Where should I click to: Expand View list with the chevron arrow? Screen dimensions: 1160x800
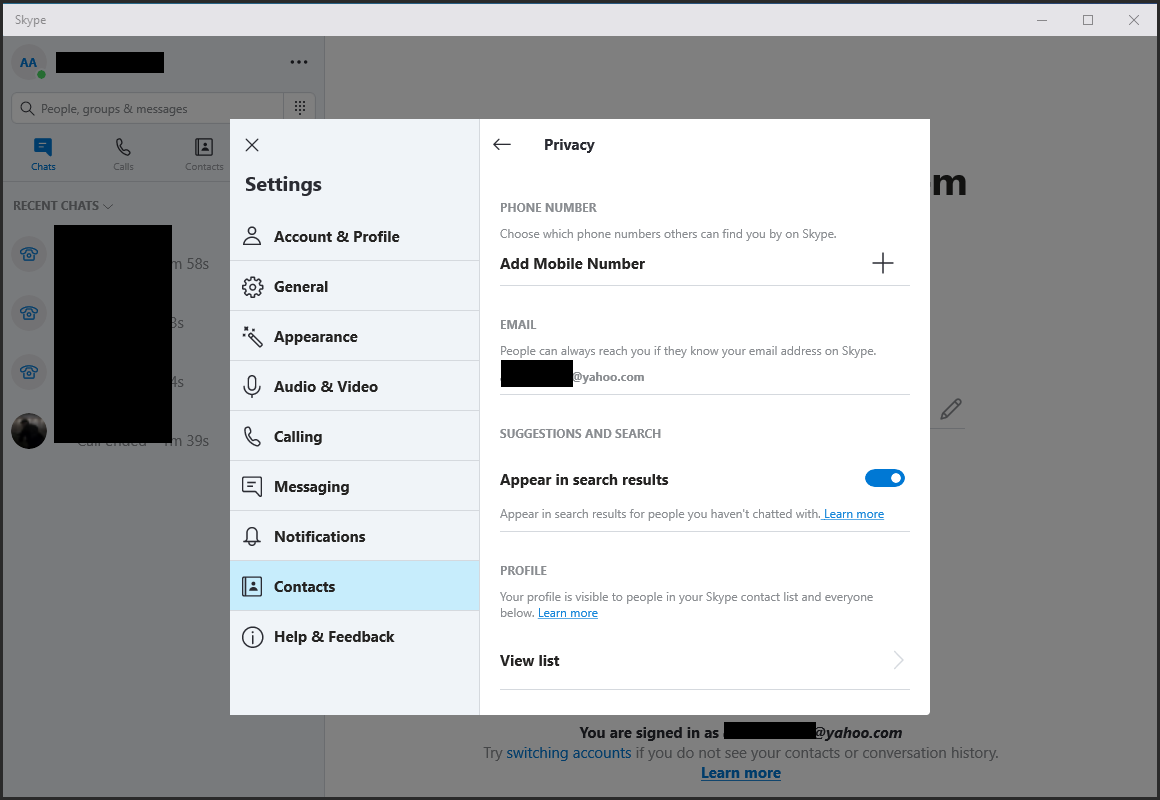point(898,660)
